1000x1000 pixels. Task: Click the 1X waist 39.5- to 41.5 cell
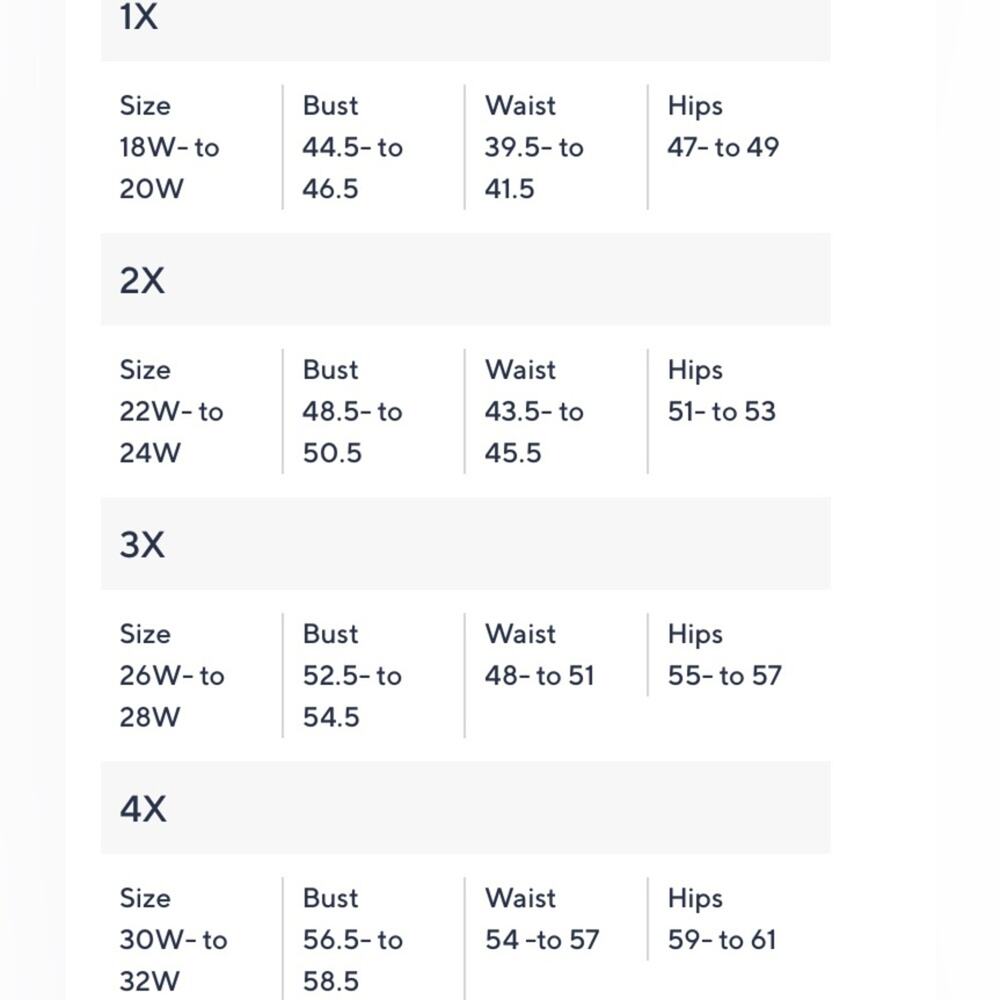click(534, 168)
